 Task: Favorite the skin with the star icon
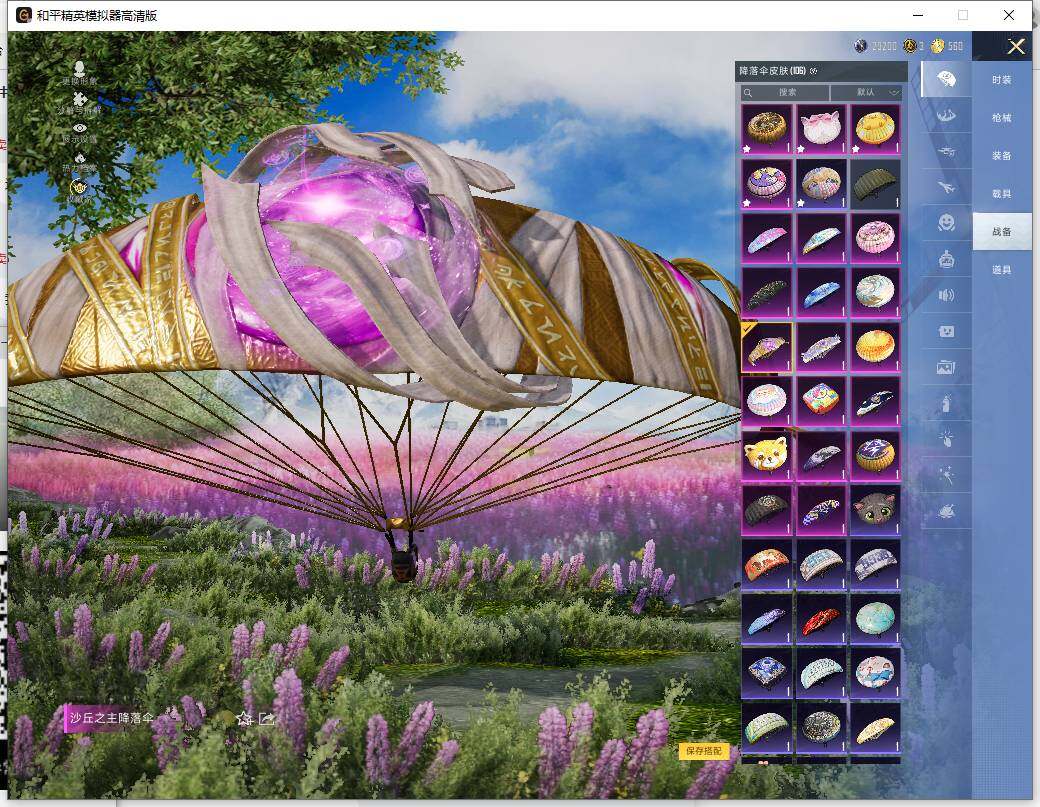click(x=244, y=718)
